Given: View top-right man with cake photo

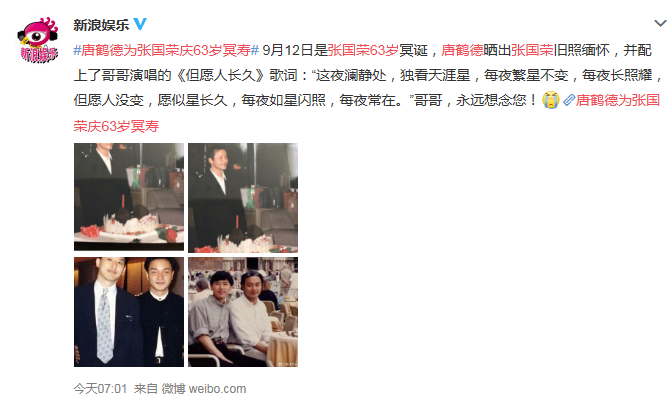Looking at the screenshot, I should click(243, 198).
